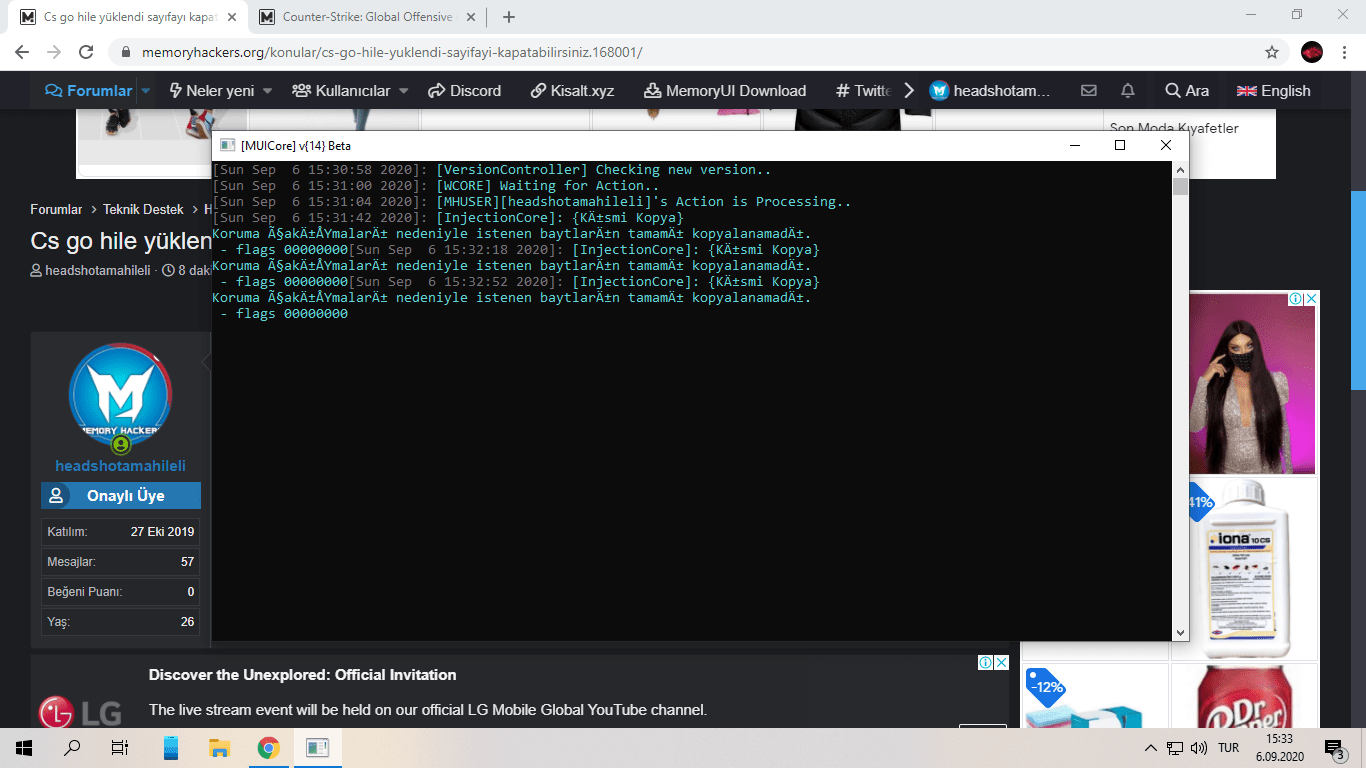The width and height of the screenshot is (1366, 768).
Task: Click the Onaylı Üye badge
Action: [121, 496]
